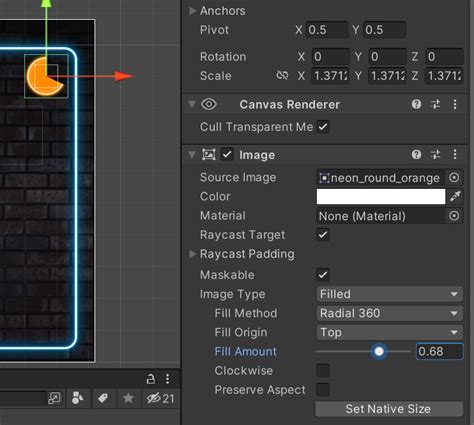Open the Fill Method dropdown

tap(389, 313)
